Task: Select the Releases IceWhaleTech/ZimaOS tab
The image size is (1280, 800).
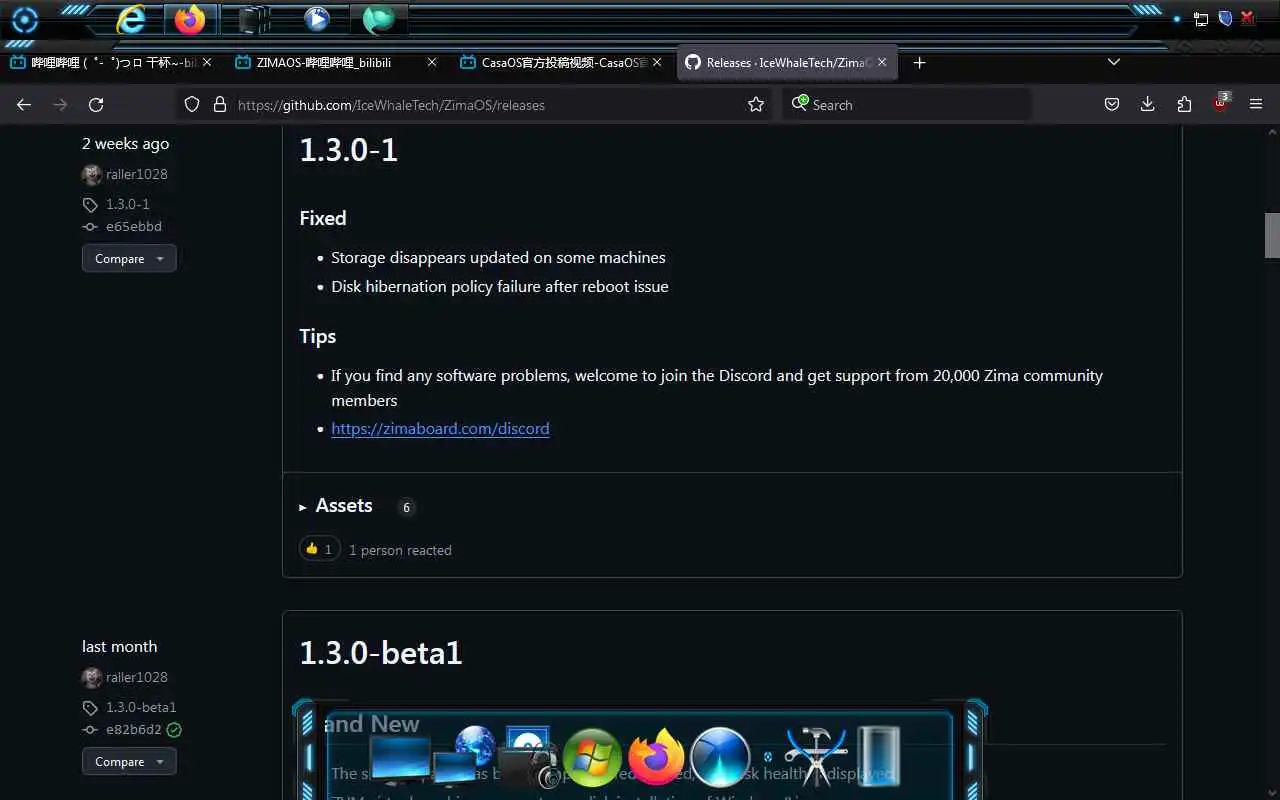Action: (787, 62)
